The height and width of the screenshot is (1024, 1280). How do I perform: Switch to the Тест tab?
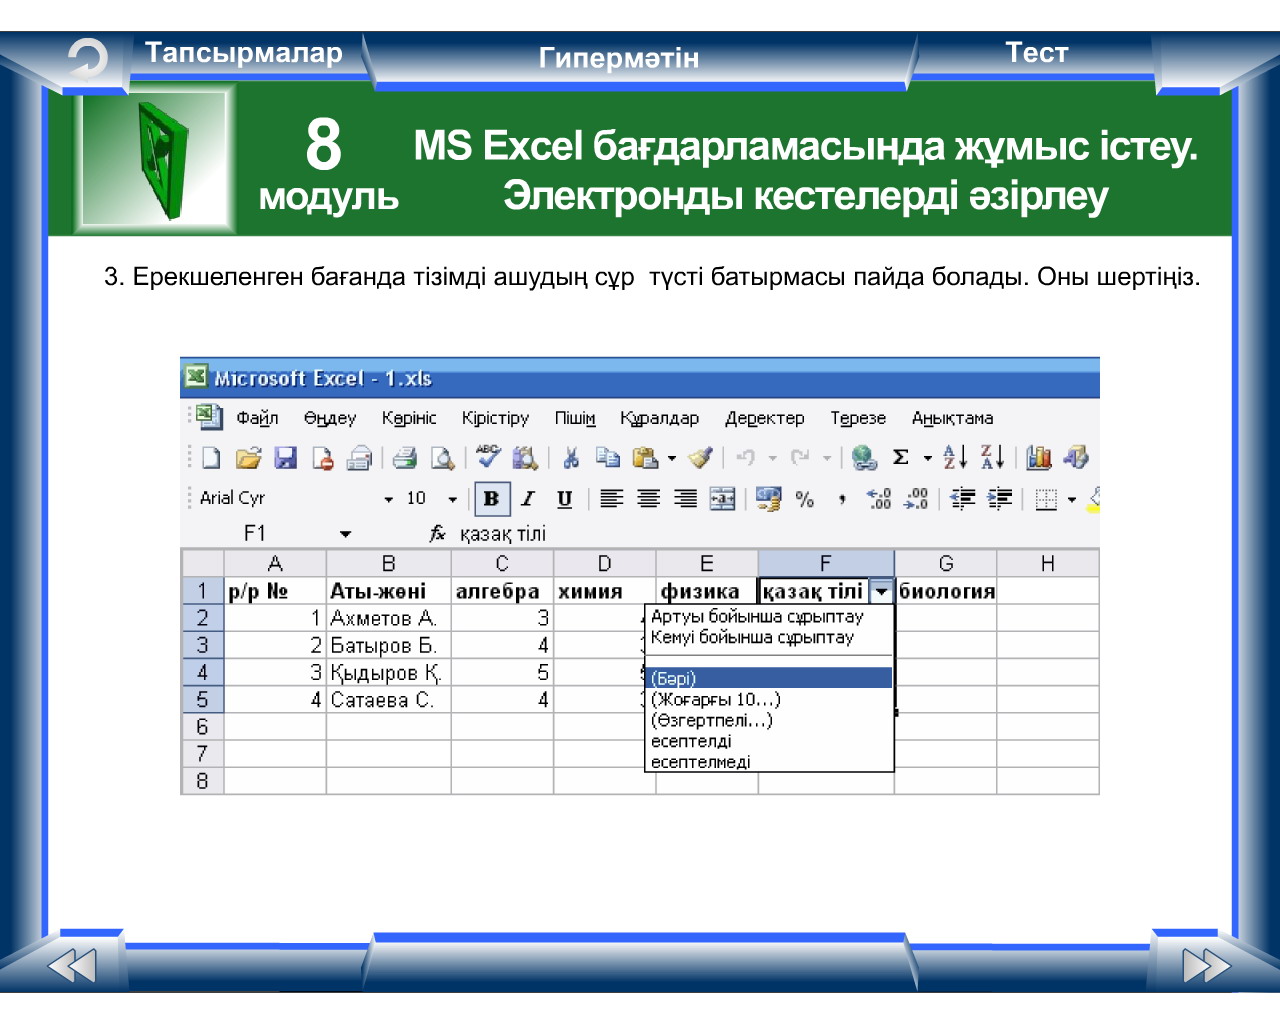(x=1036, y=53)
